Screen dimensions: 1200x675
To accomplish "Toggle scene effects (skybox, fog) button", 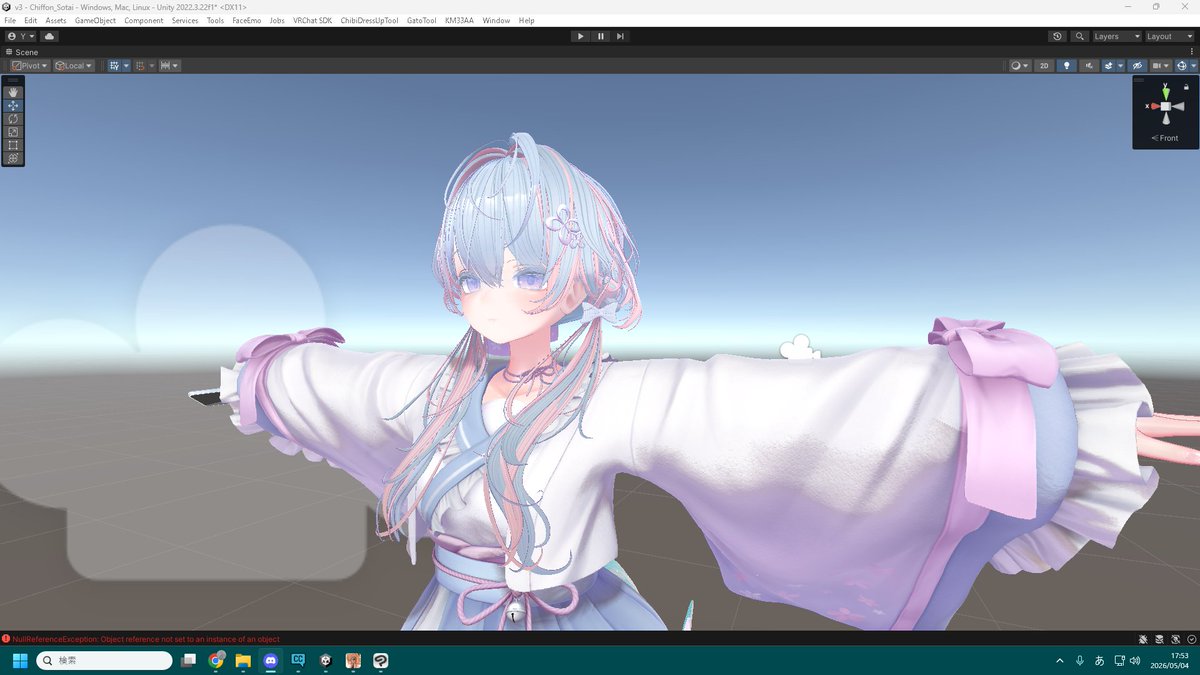I will point(1109,65).
